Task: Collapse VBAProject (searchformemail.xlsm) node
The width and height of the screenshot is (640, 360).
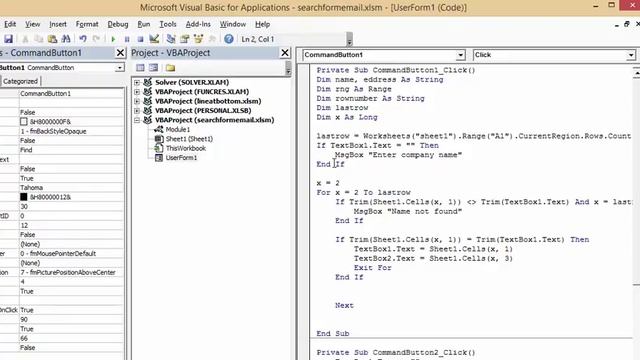Action: tap(137, 120)
